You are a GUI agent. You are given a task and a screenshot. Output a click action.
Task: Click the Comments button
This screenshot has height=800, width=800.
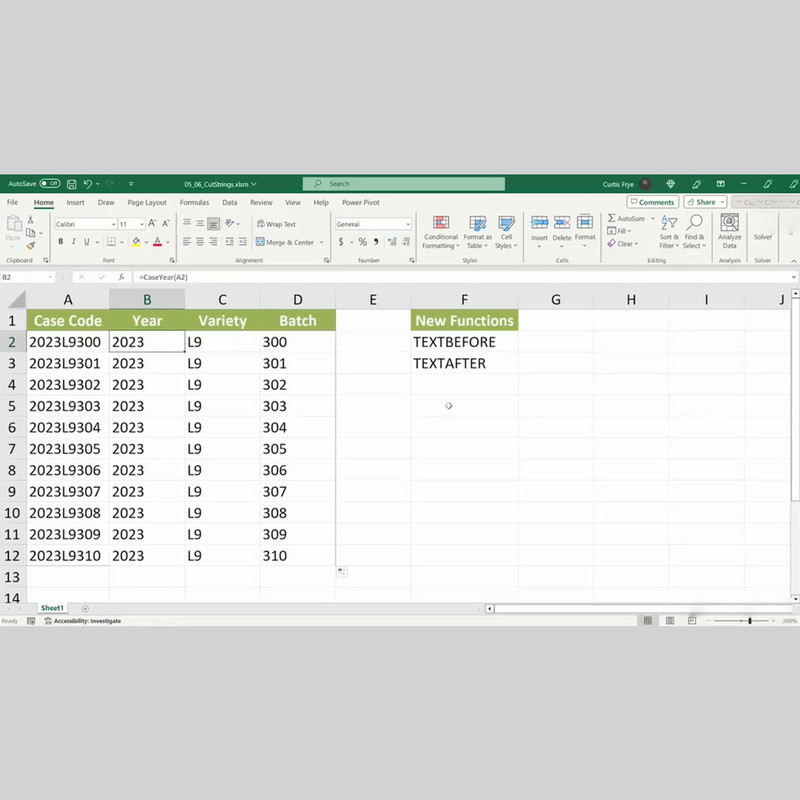click(652, 202)
